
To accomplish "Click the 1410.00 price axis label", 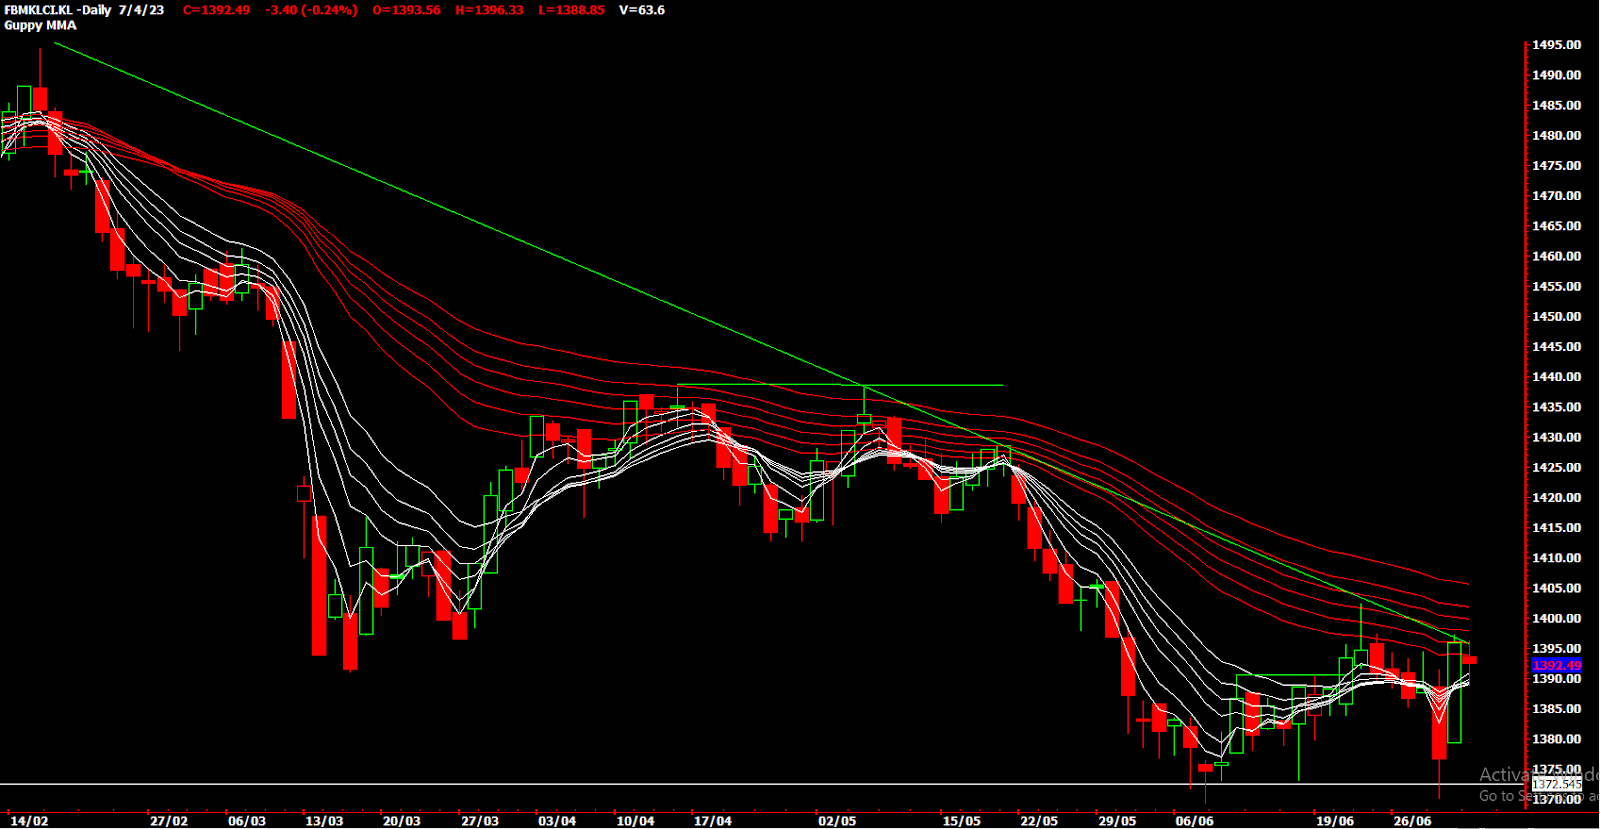I will click(1557, 558).
